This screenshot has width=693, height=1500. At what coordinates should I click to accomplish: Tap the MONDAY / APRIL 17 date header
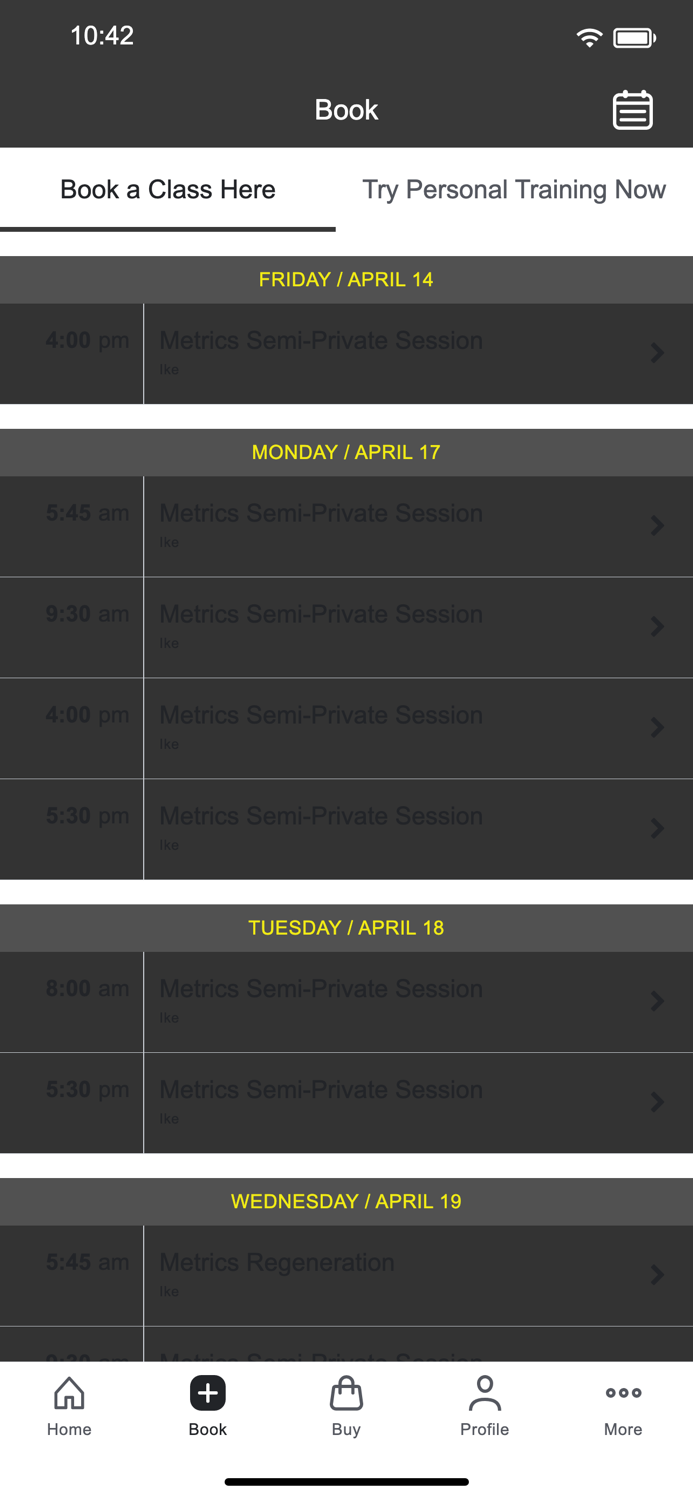pos(346,452)
